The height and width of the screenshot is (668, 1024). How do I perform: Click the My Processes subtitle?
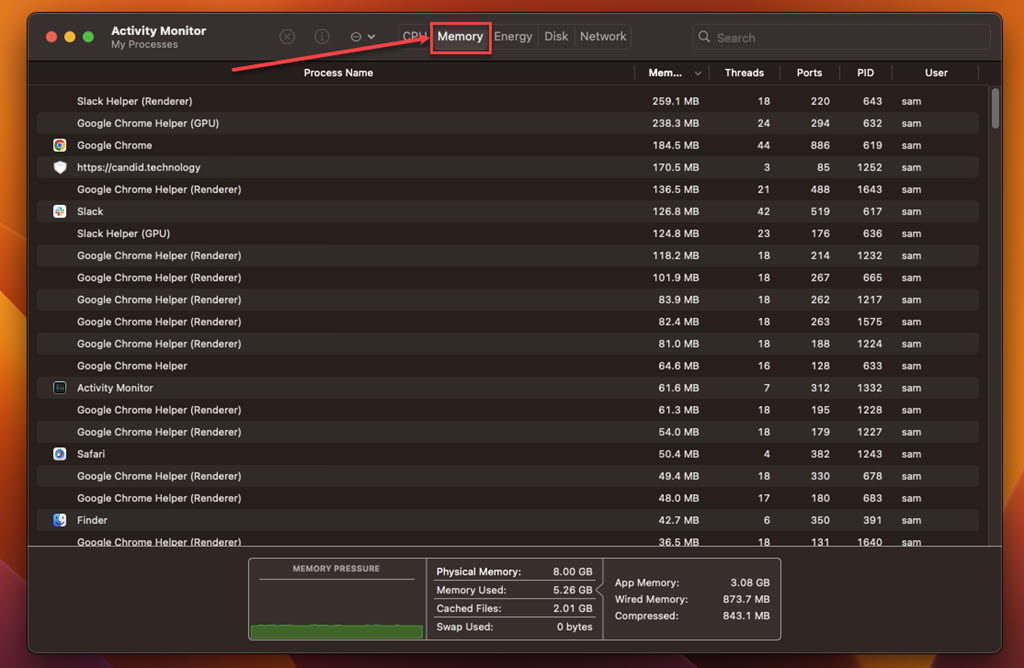point(144,44)
